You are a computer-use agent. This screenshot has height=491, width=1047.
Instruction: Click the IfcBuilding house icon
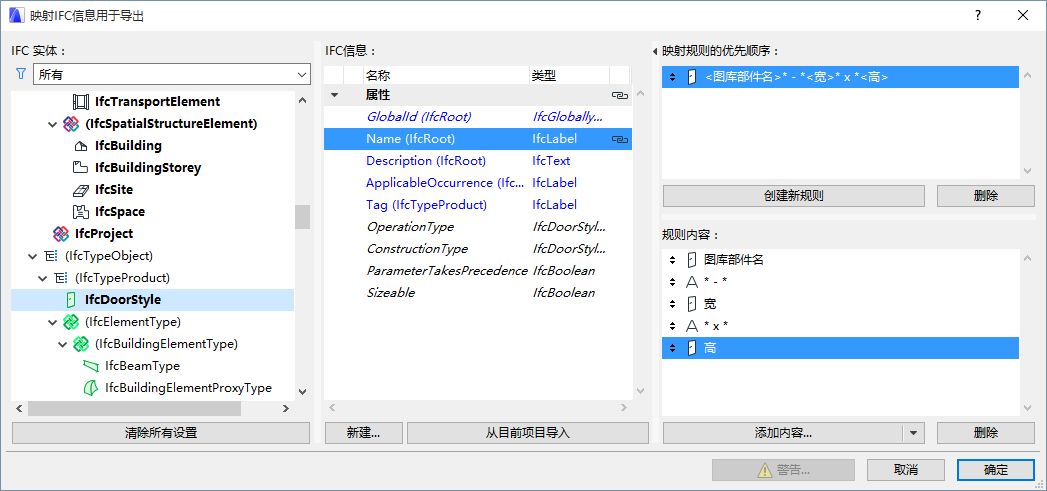point(80,146)
